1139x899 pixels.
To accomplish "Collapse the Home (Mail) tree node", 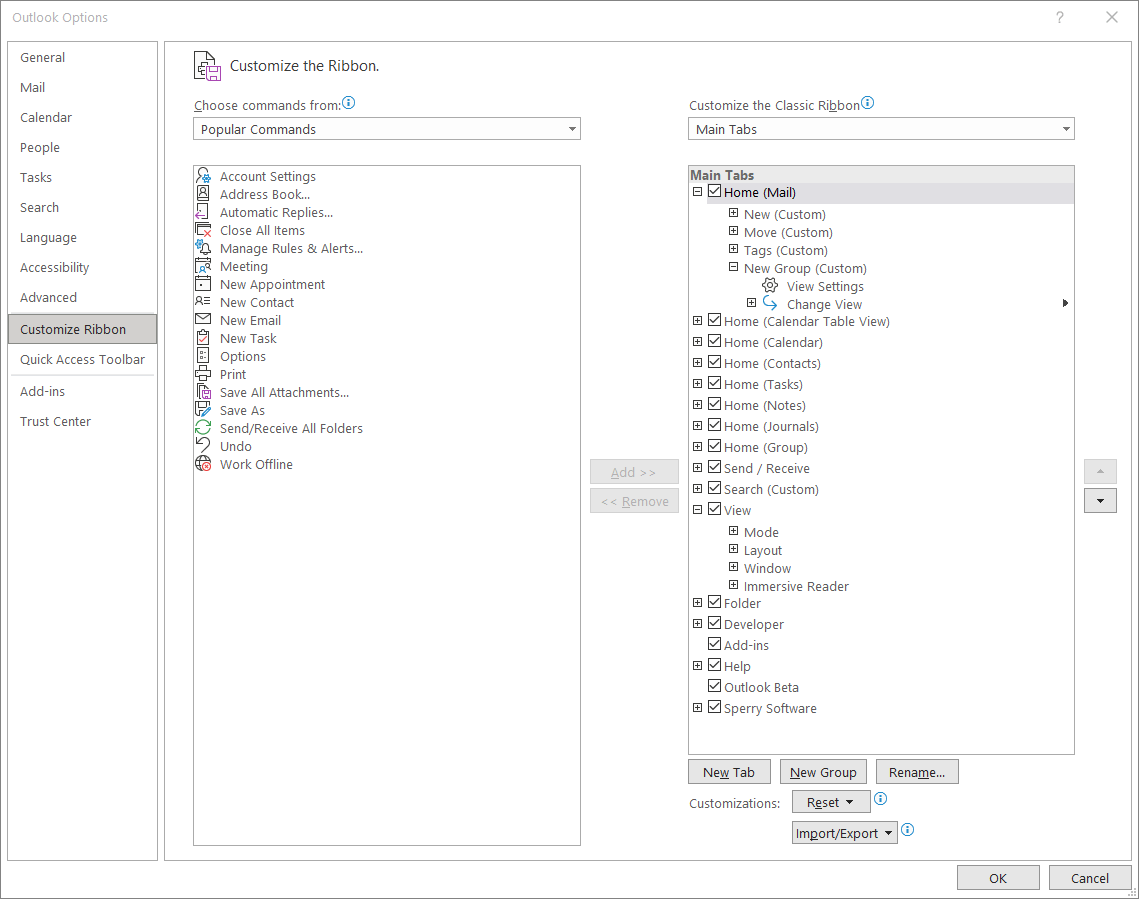I will (697, 192).
